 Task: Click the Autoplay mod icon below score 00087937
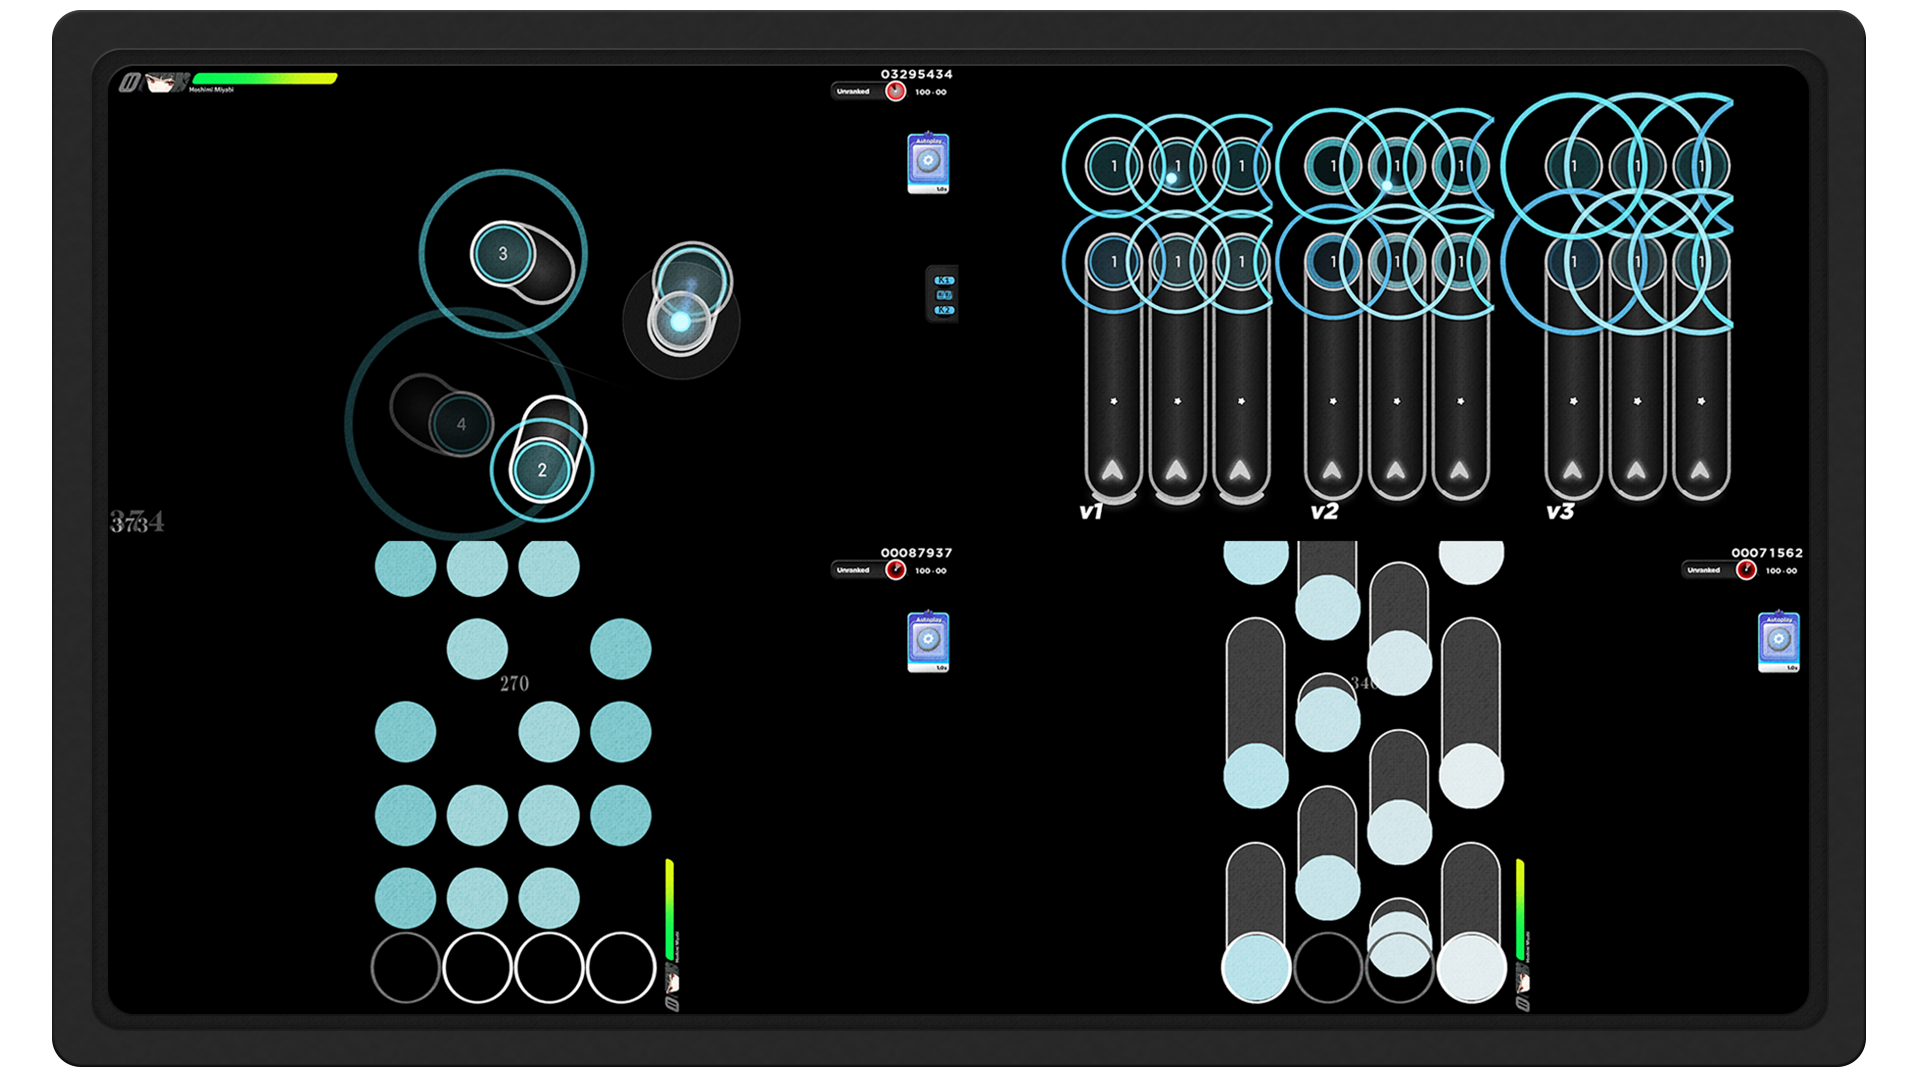(928, 642)
